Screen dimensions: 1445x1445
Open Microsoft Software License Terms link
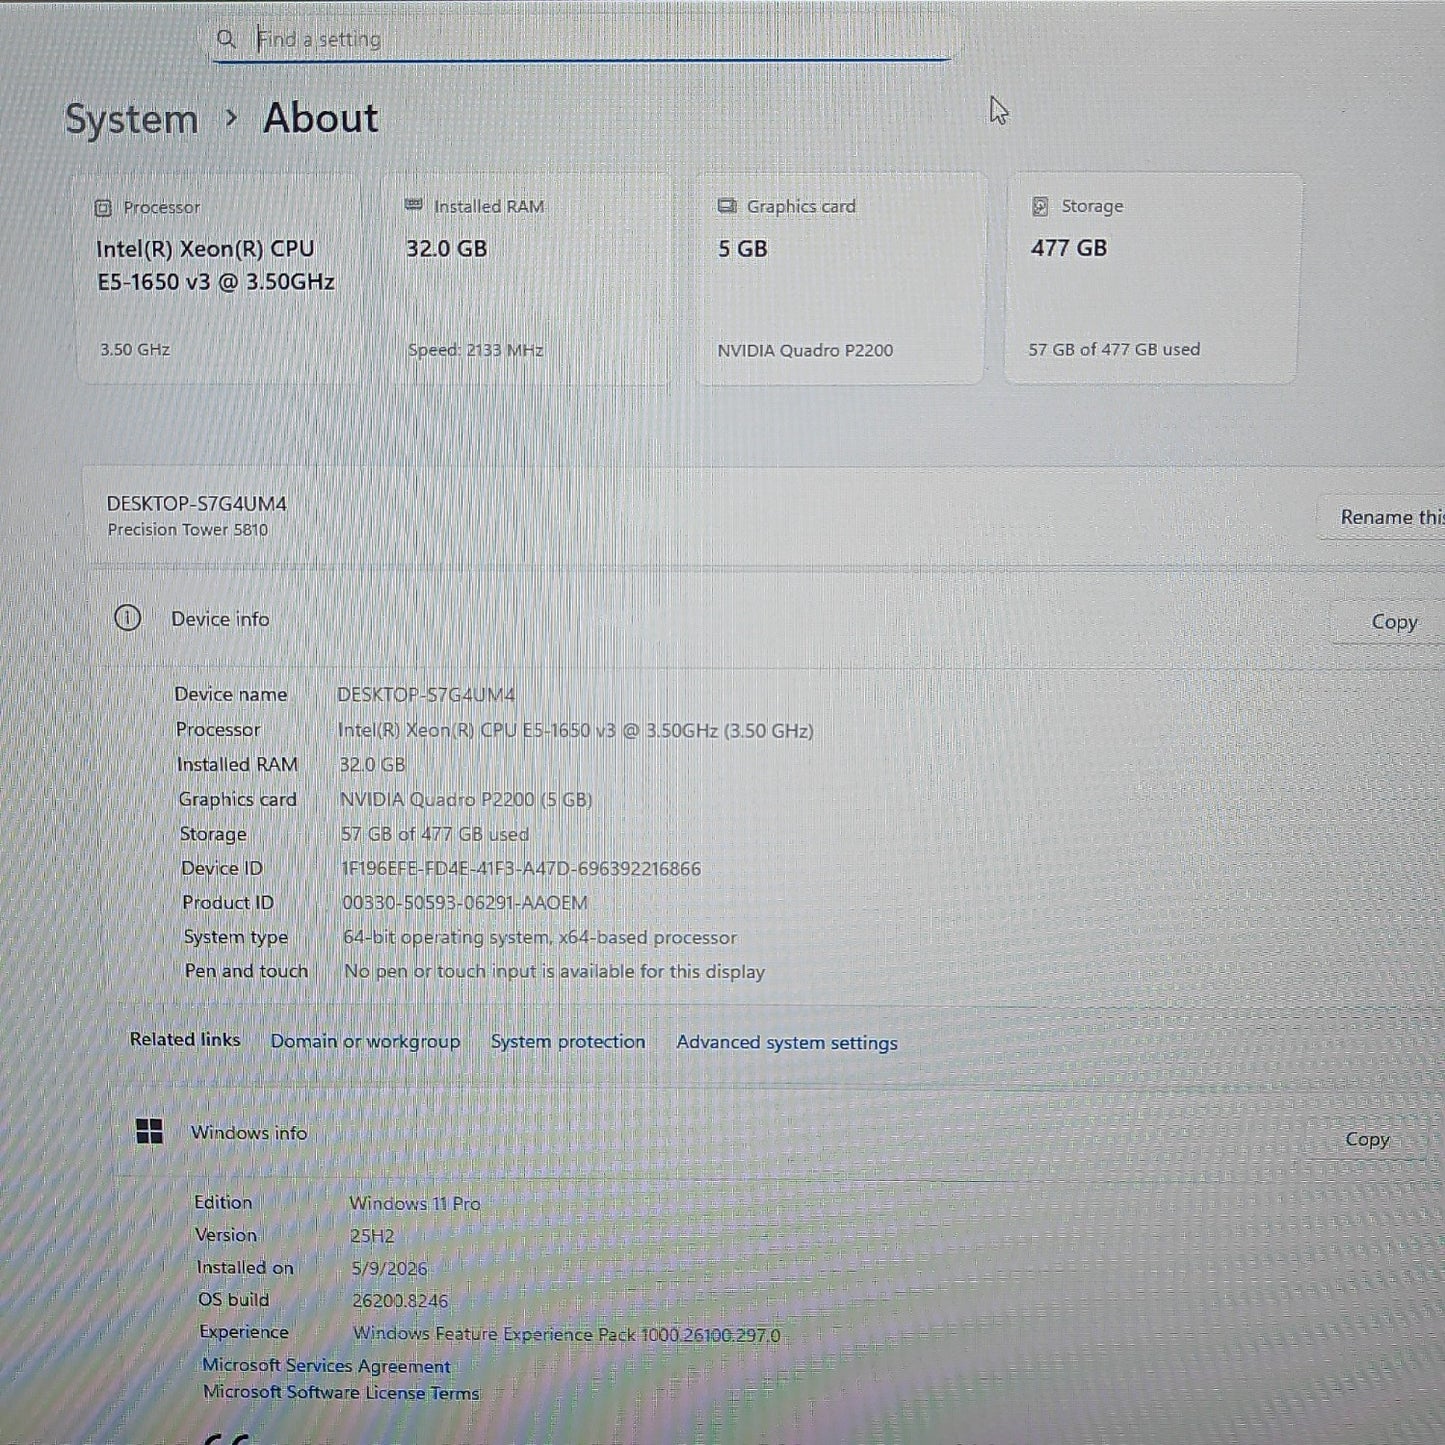pos(341,1393)
